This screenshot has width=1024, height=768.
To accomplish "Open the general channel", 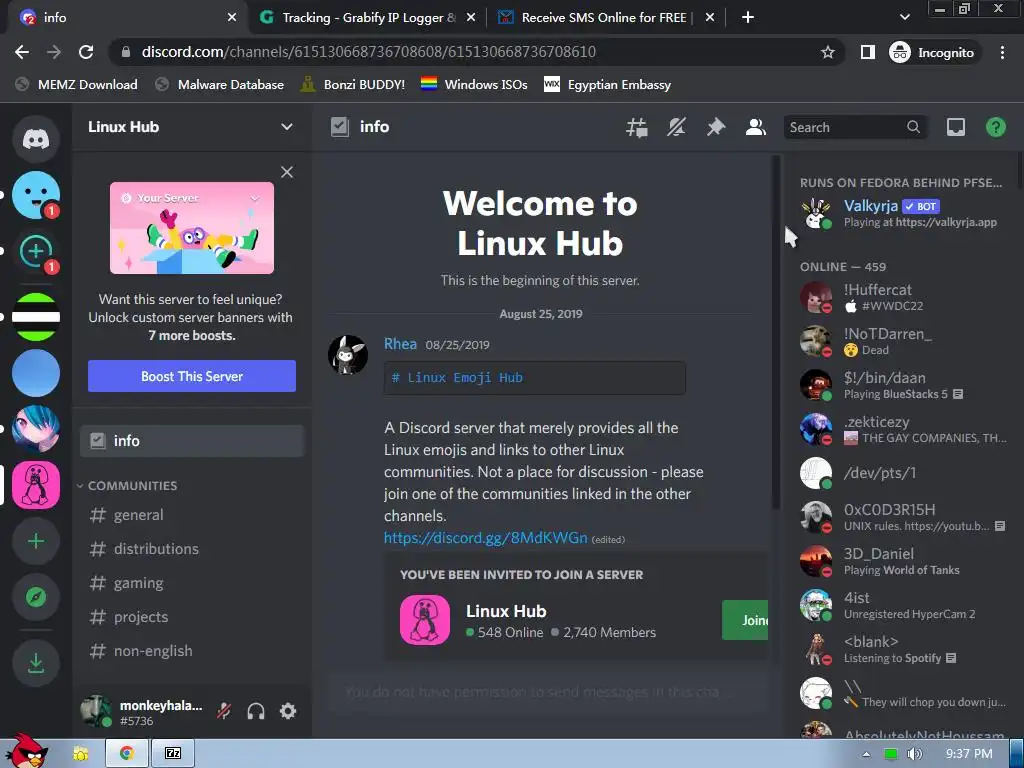I will tap(192, 515).
